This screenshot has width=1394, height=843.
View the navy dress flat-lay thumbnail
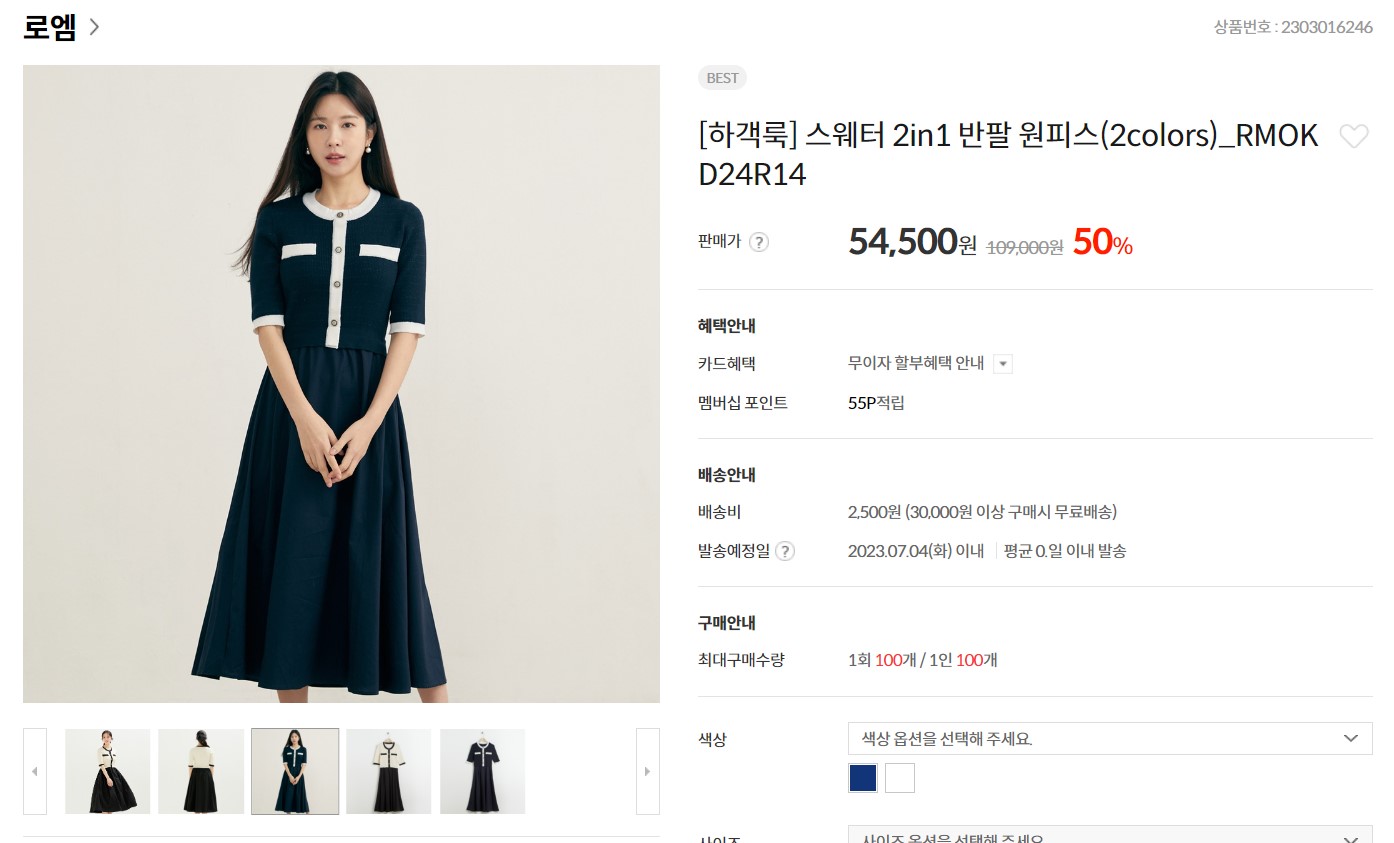[x=483, y=771]
